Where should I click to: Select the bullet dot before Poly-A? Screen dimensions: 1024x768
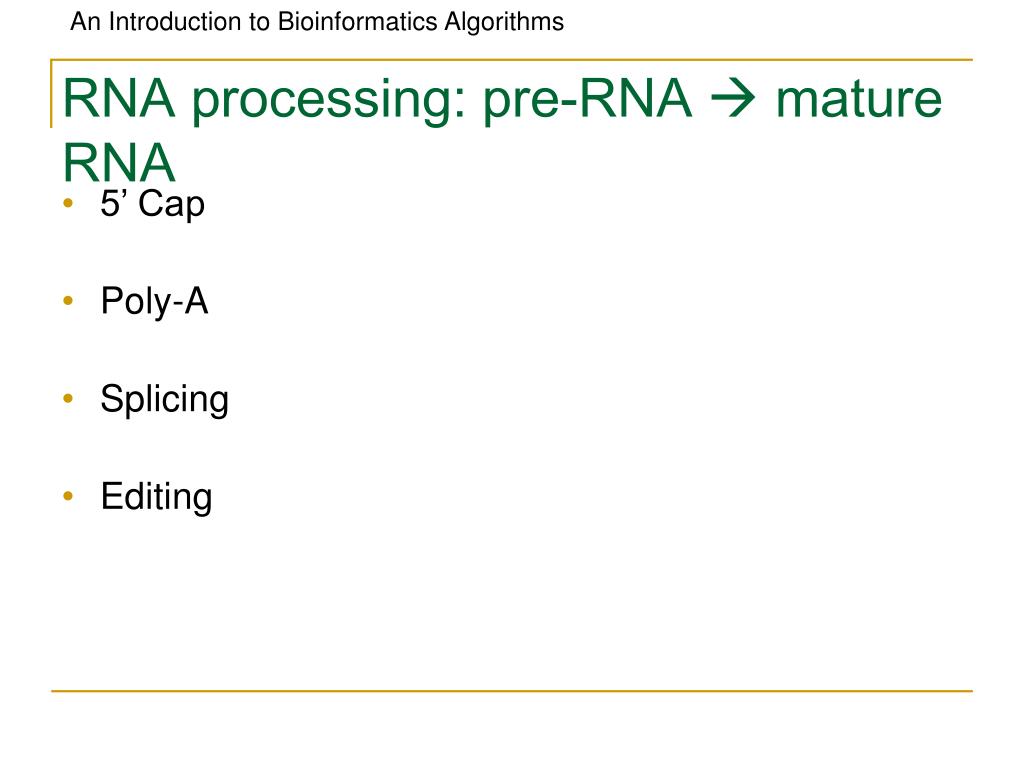(68, 300)
